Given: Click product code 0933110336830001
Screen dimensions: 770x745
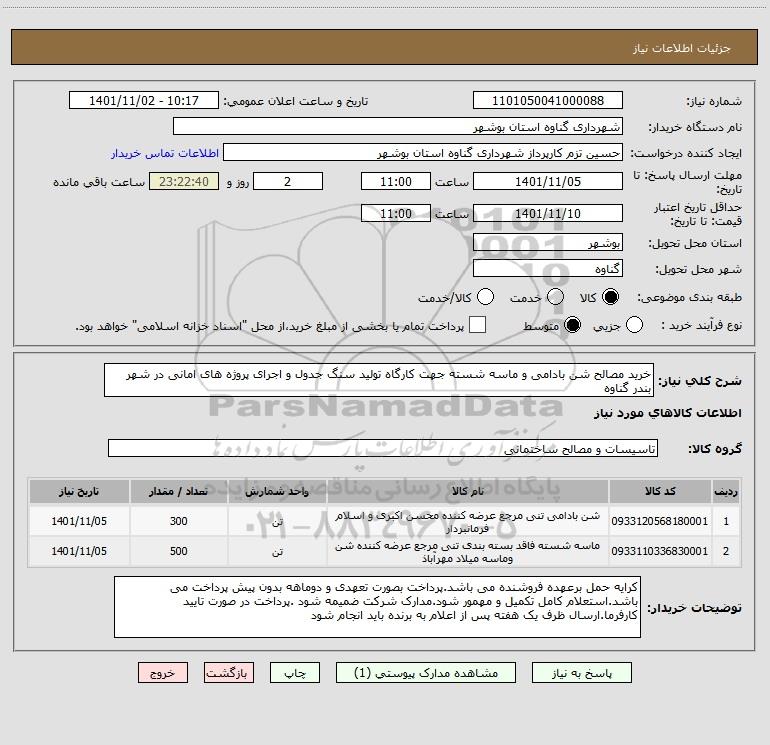Looking at the screenshot, I should 660,552.
